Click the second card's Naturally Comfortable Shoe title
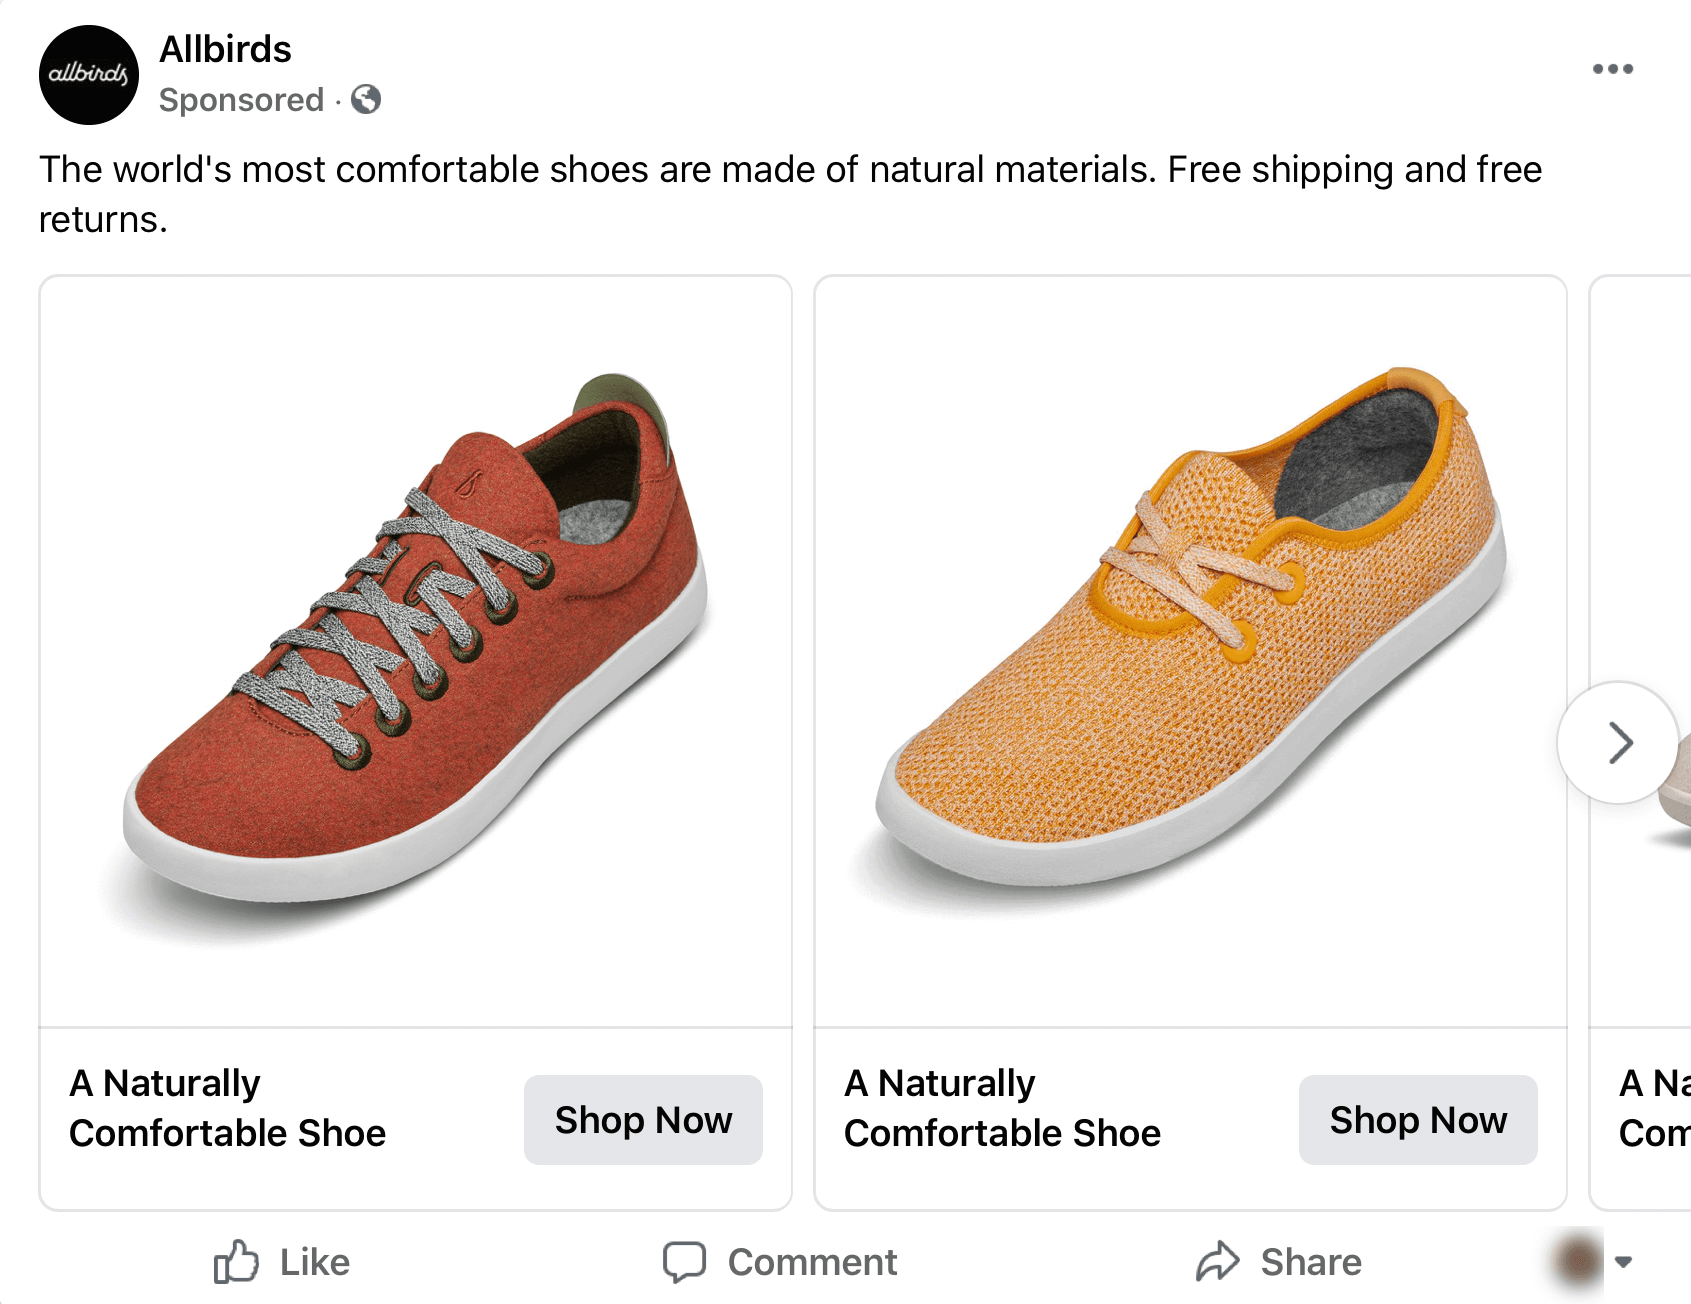The width and height of the screenshot is (1691, 1304). (x=1002, y=1108)
